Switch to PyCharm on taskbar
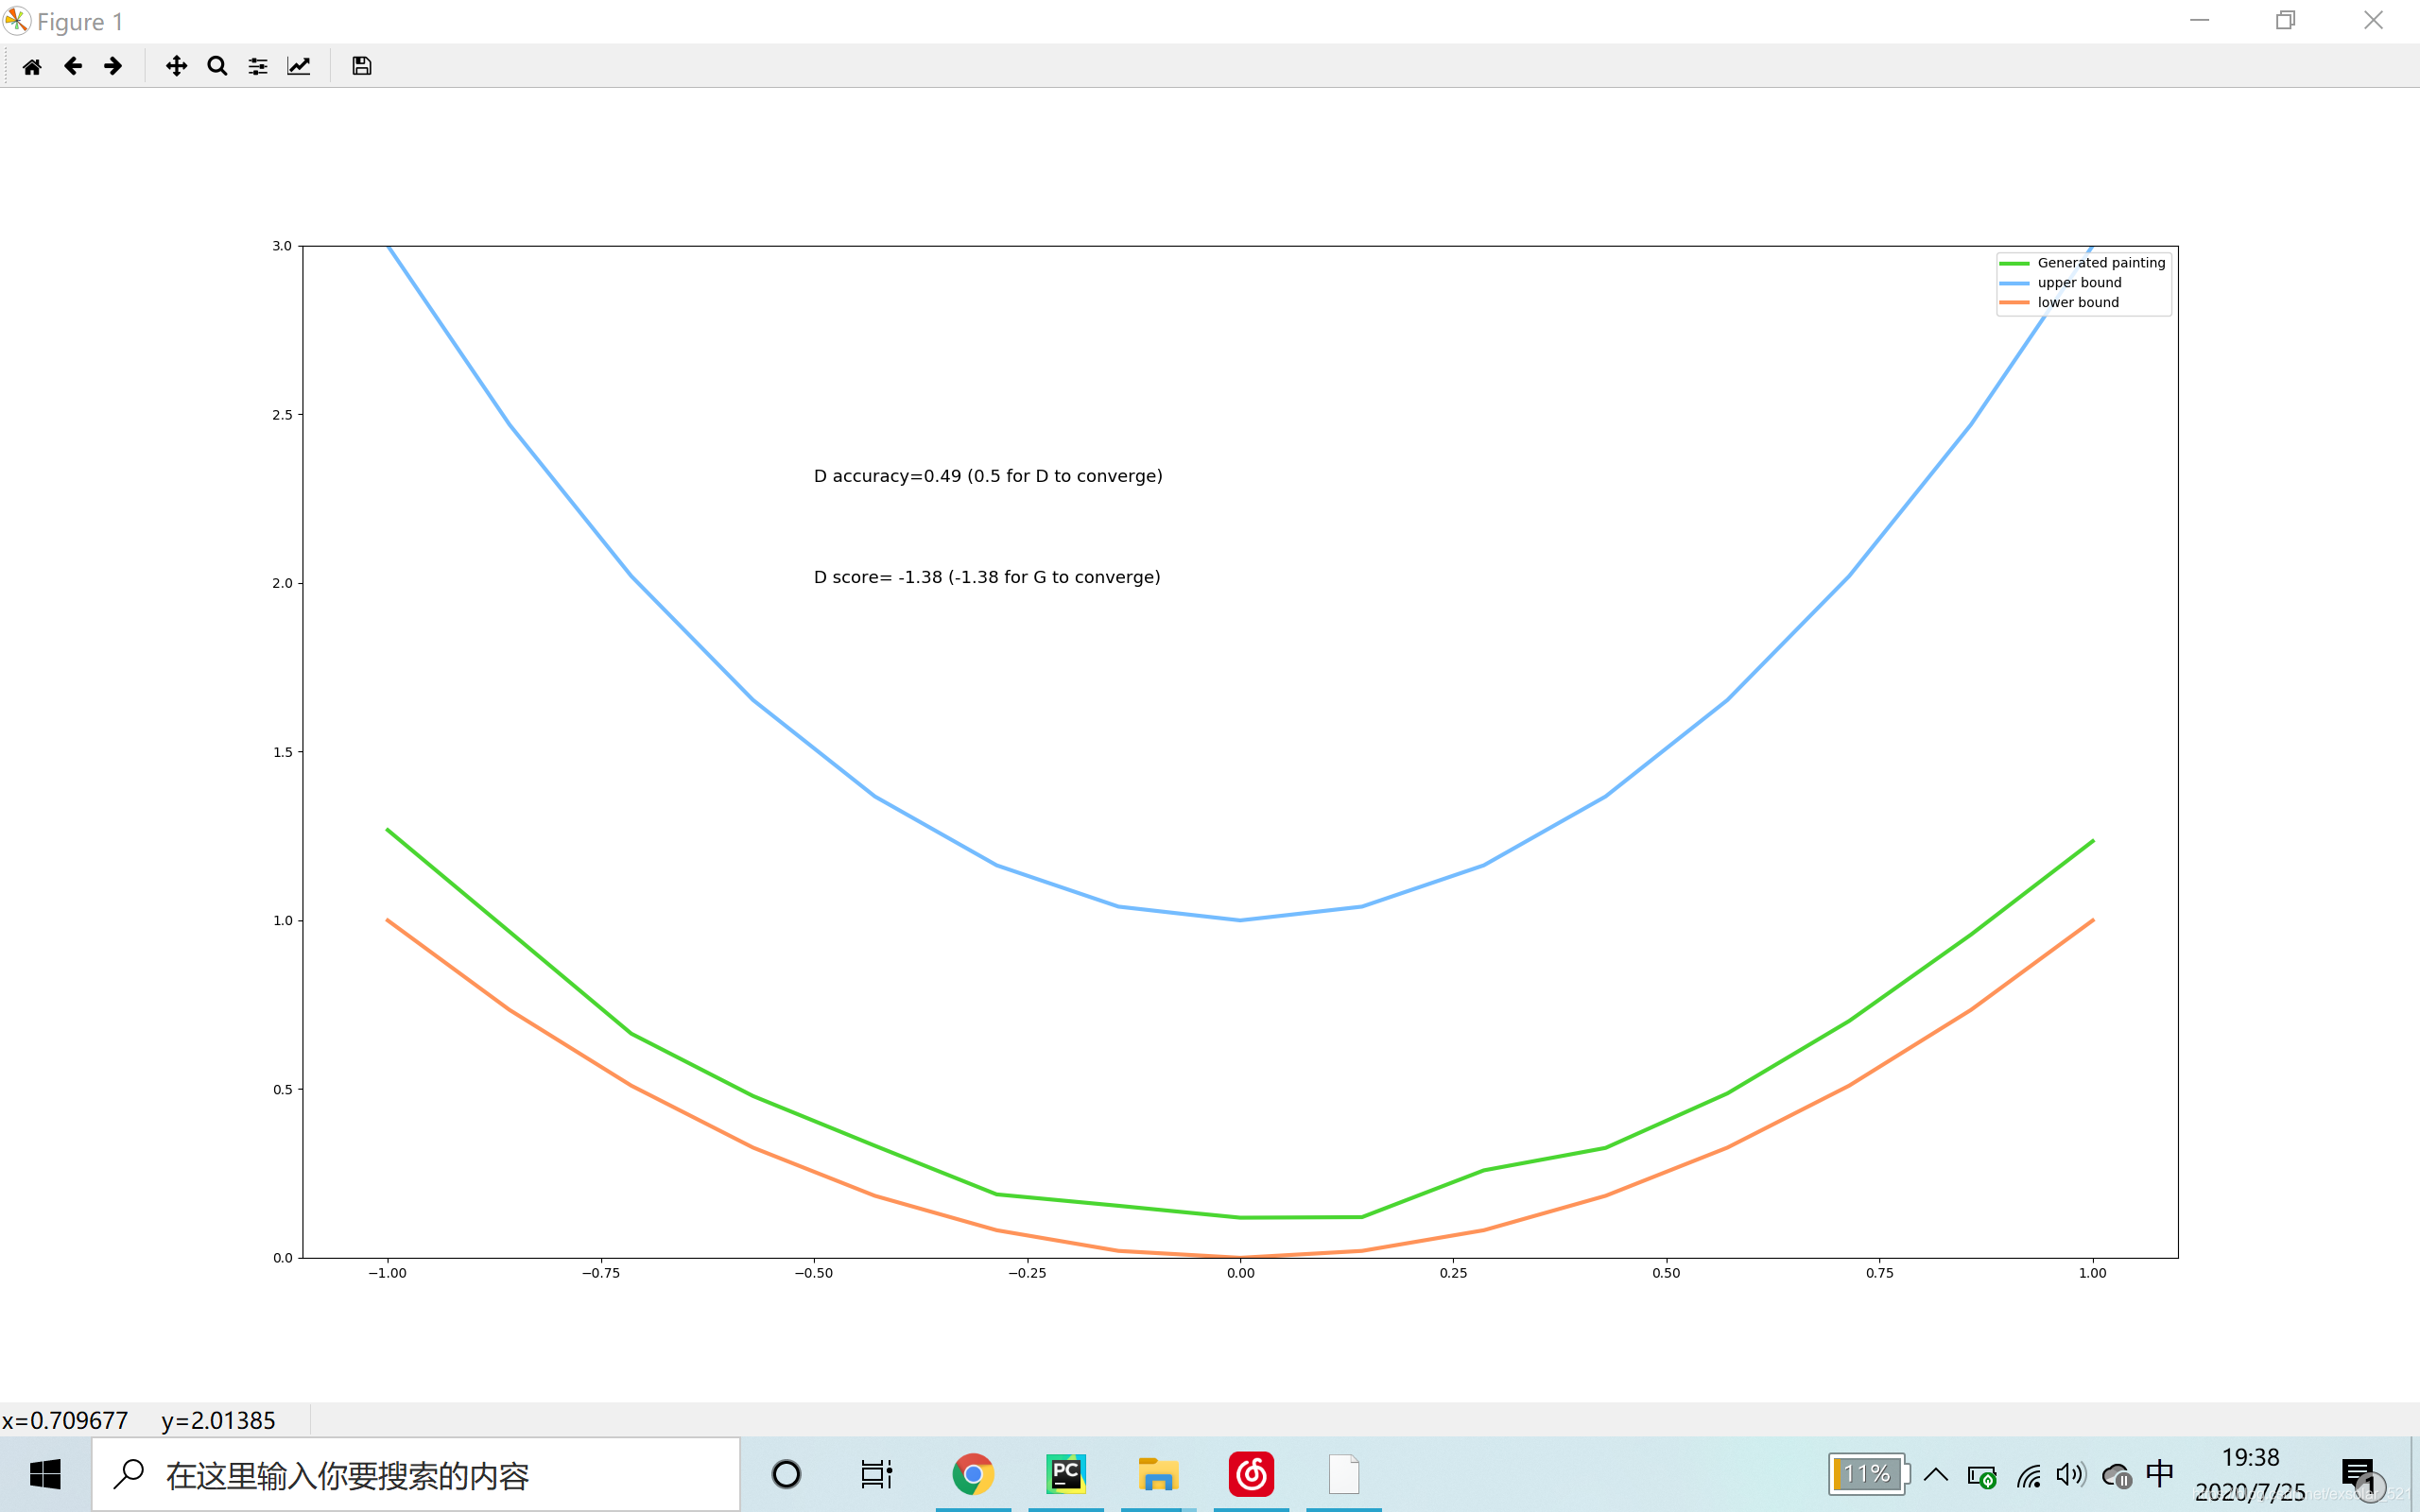Viewport: 2420px width, 1512px height. pos(1065,1474)
